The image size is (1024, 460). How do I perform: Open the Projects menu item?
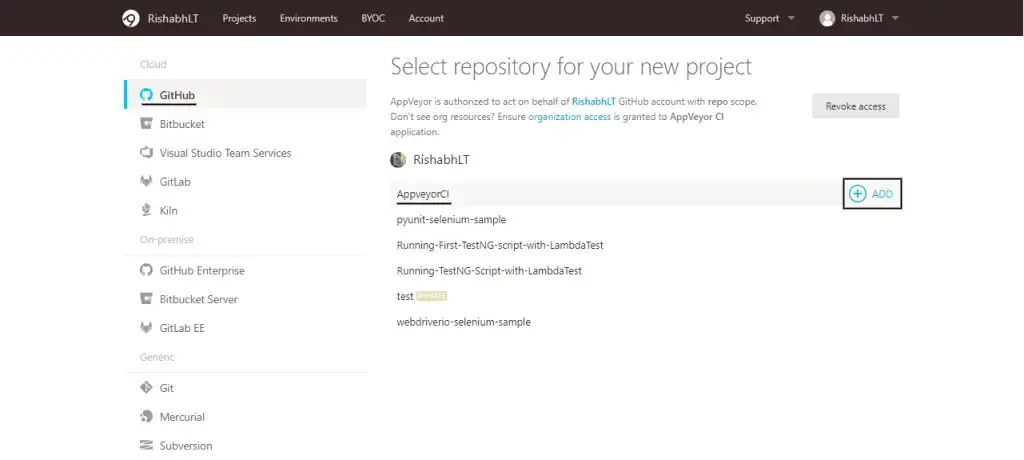239,18
